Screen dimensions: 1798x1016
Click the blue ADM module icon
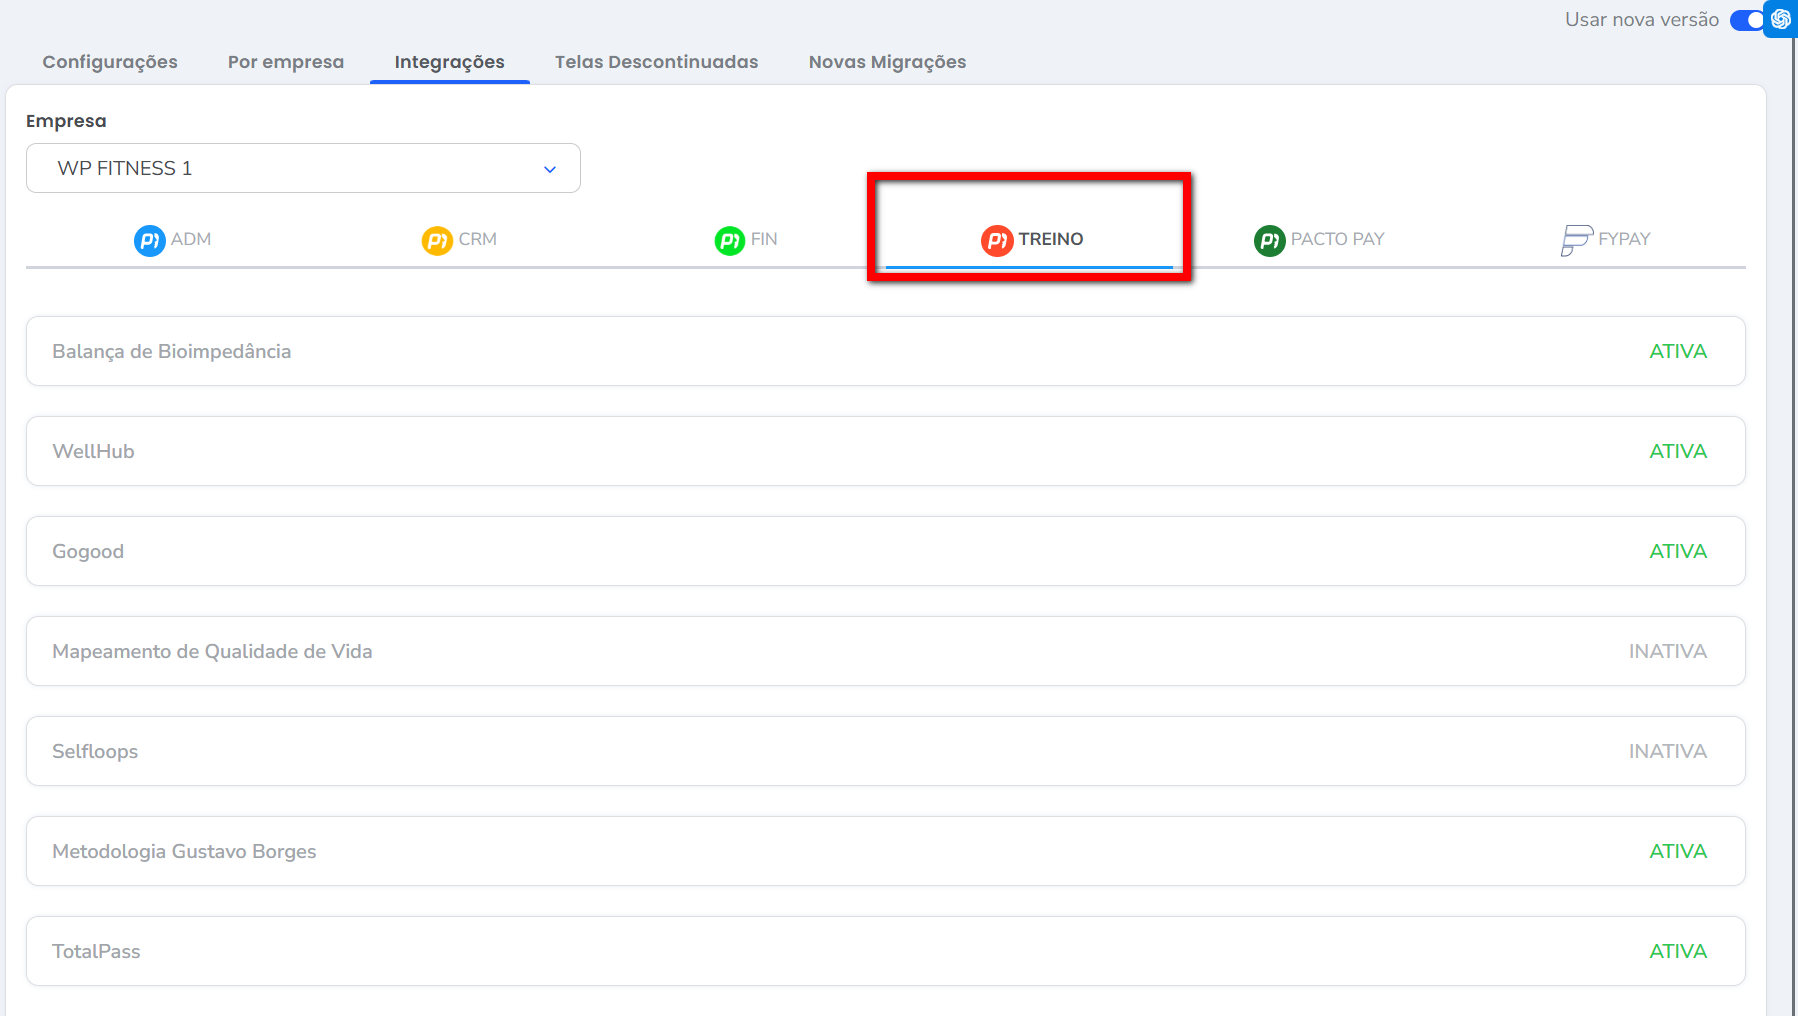[x=149, y=240]
